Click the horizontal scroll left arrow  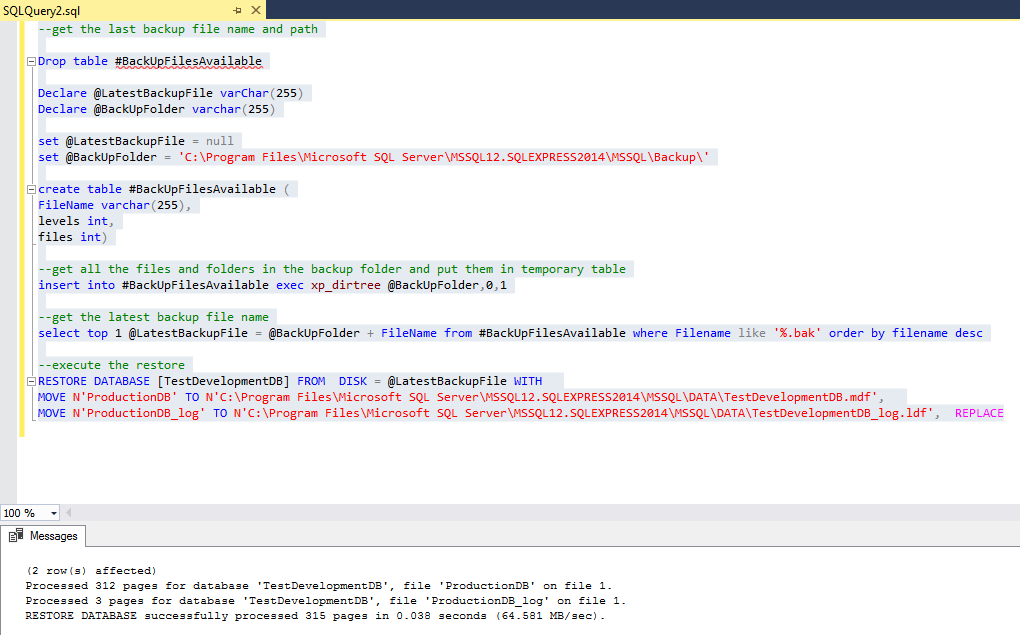pyautogui.click(x=68, y=513)
